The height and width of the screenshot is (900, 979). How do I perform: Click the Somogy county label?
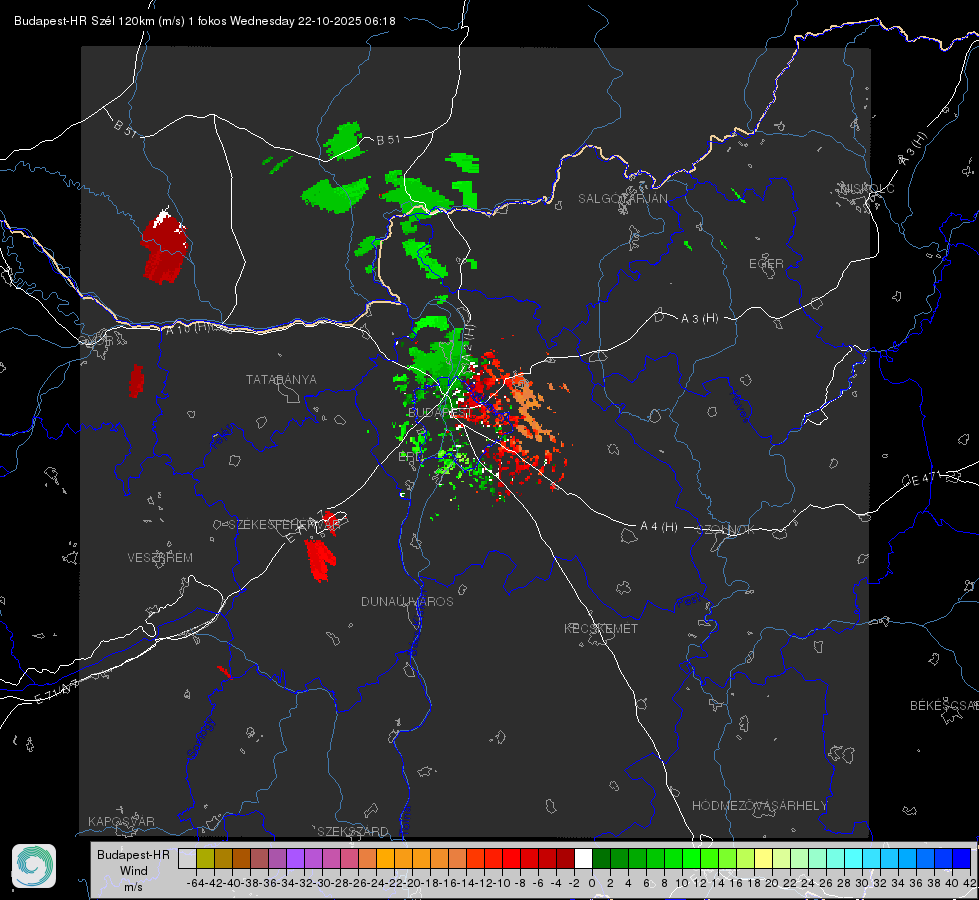[200, 738]
